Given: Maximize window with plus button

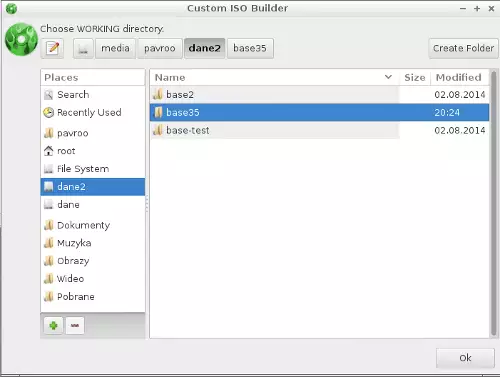Looking at the screenshot, I should [477, 9].
